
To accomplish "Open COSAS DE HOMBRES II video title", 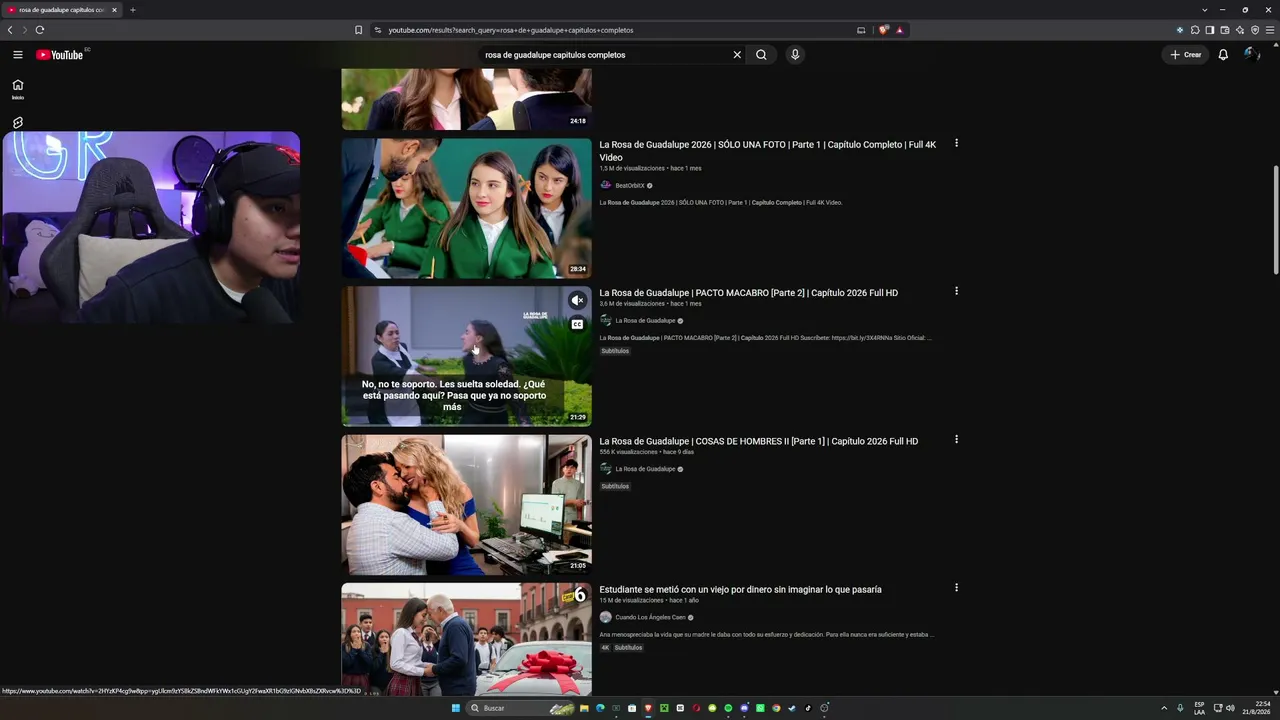I will click(x=759, y=441).
